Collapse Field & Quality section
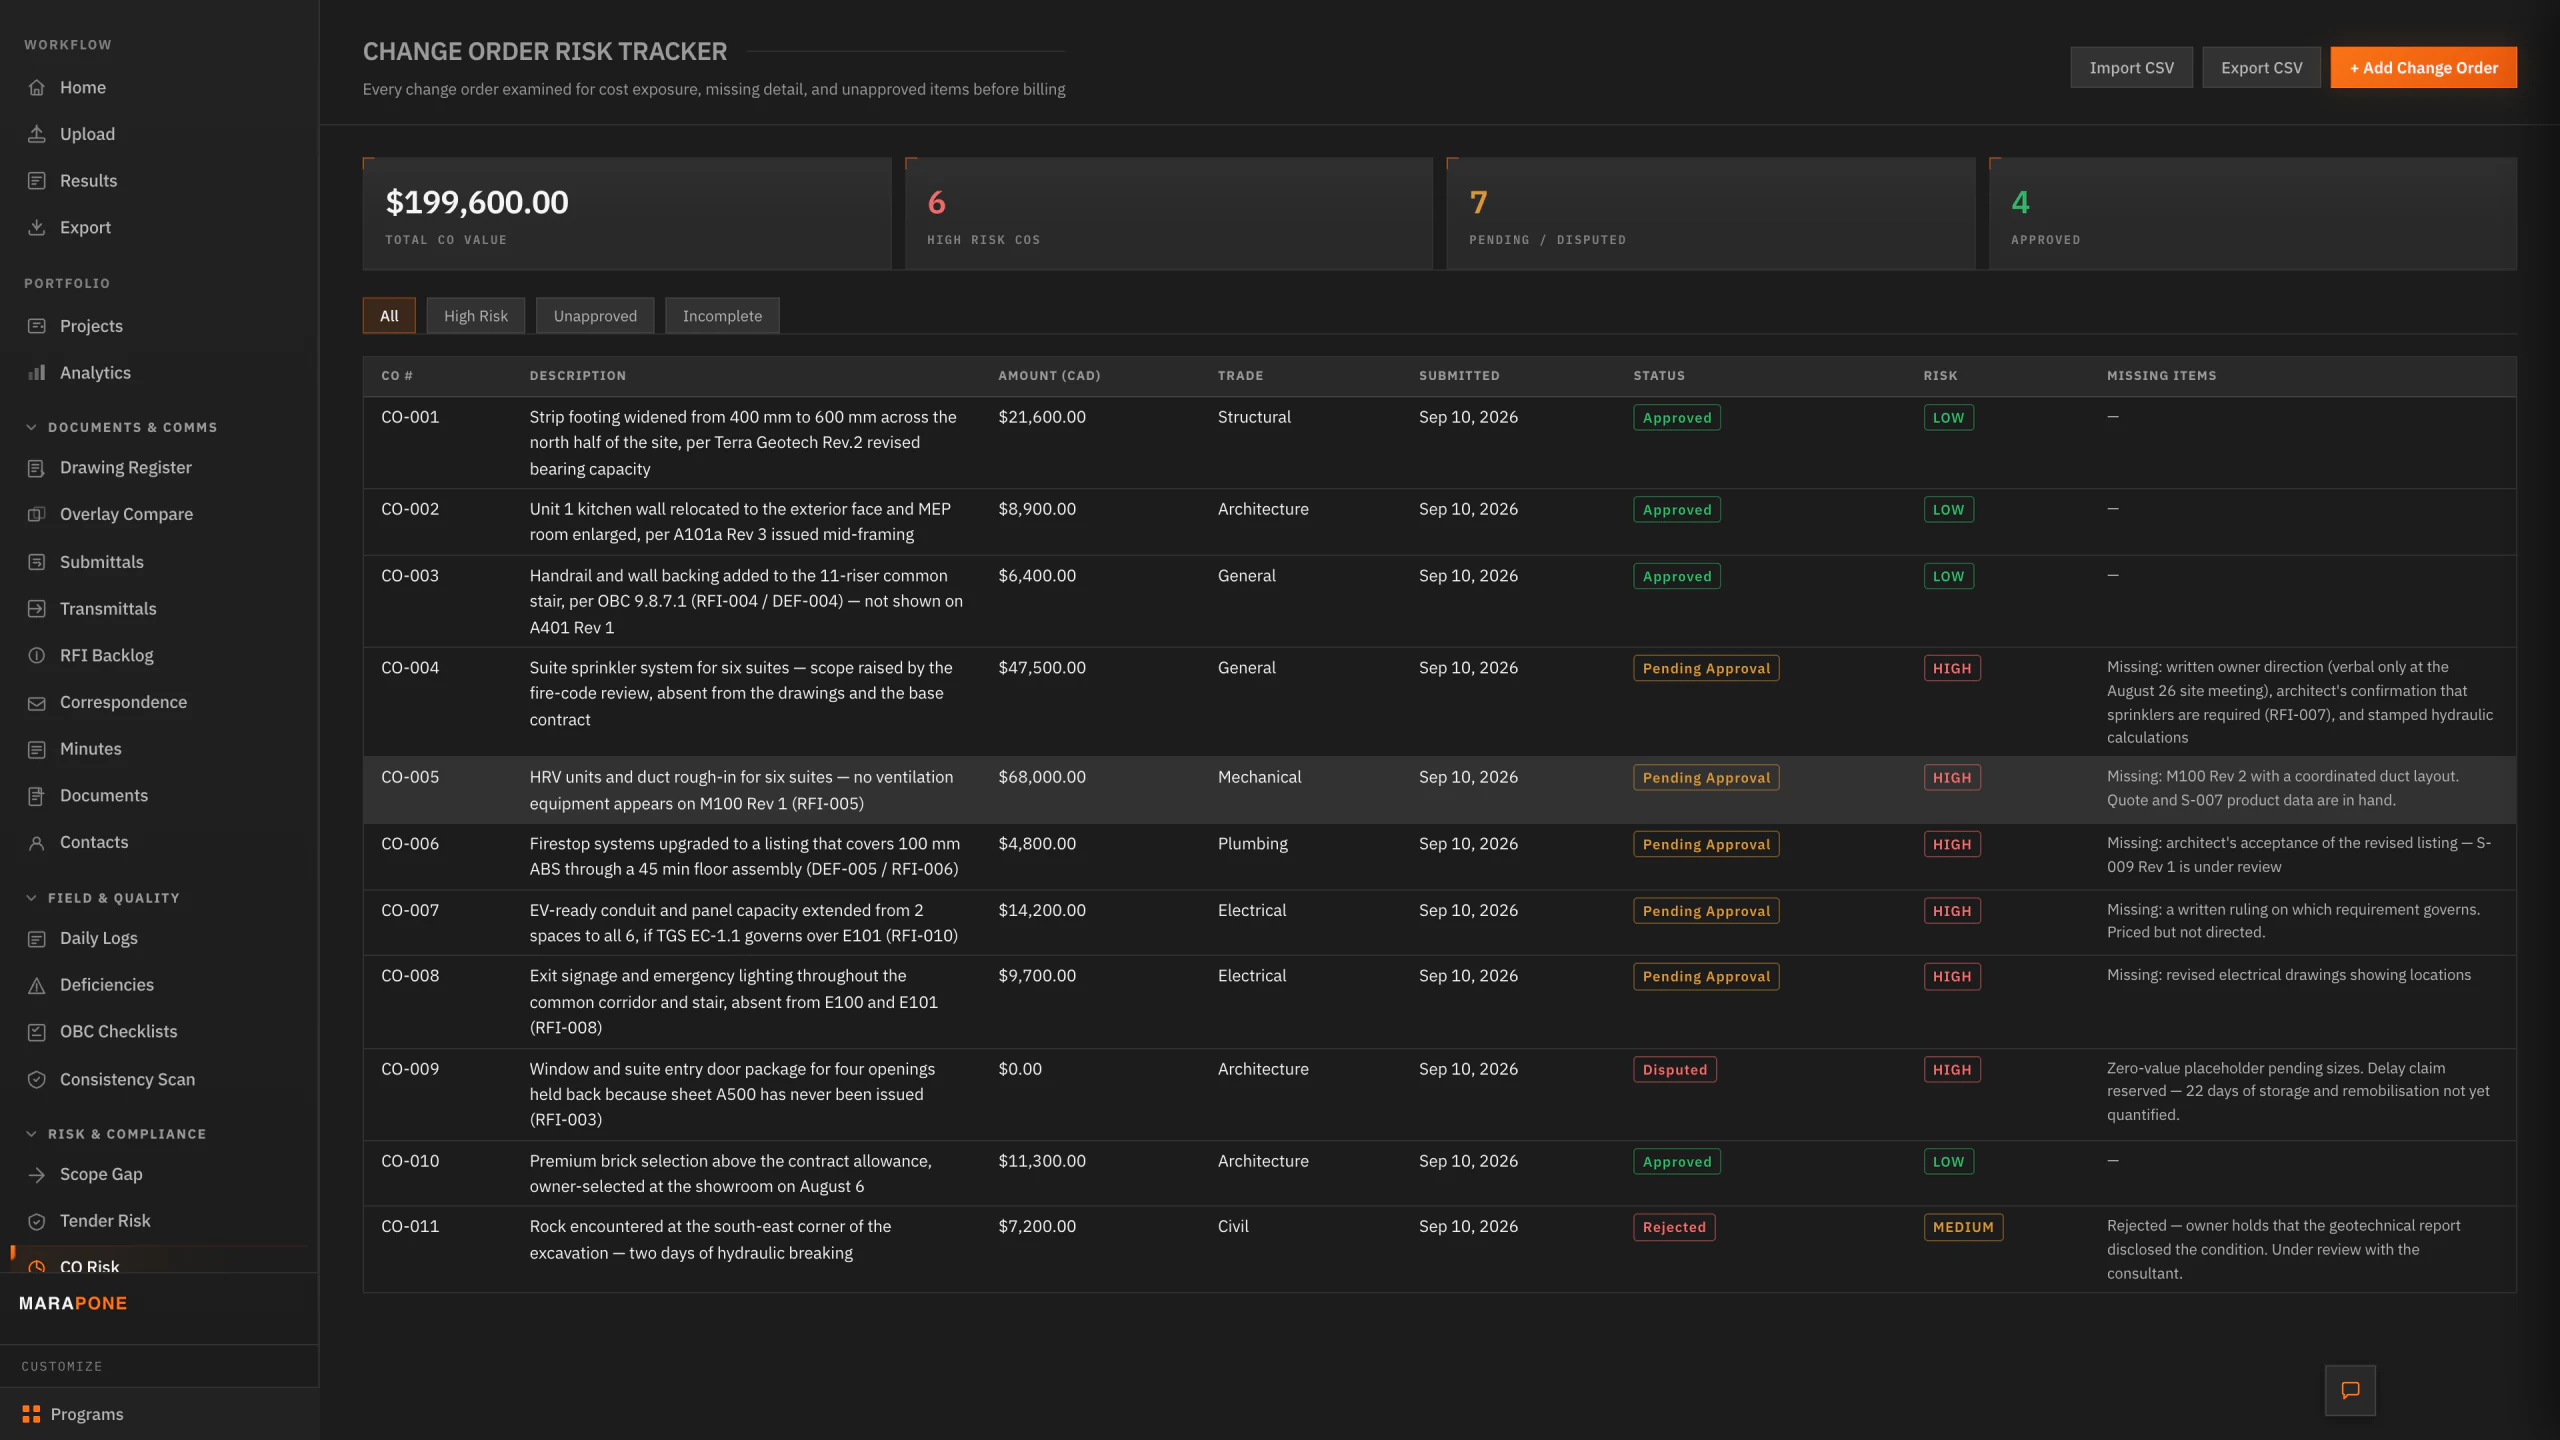The width and height of the screenshot is (2560, 1440). (x=102, y=898)
